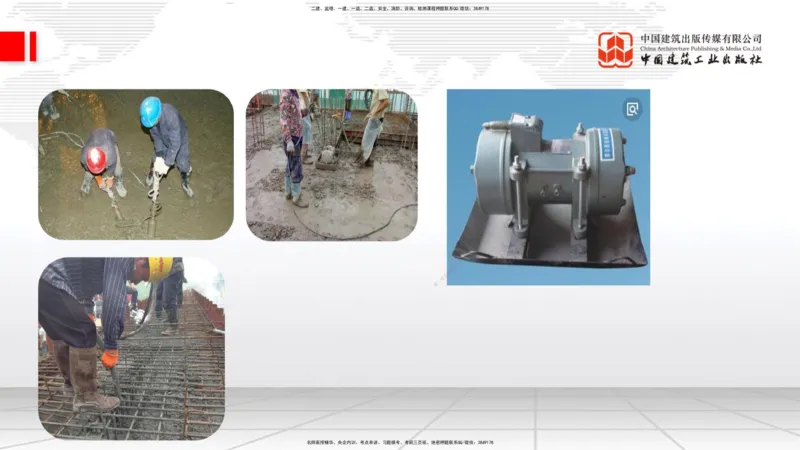Click the company name 中国建筑出版传媒有限公司
800x450 pixels.
pos(701,38)
